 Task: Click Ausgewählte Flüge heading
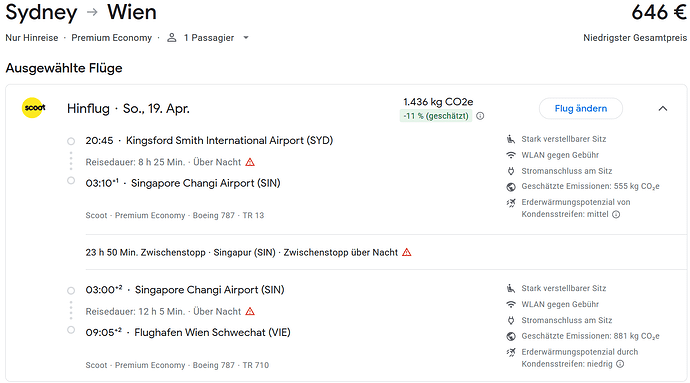(x=64, y=68)
